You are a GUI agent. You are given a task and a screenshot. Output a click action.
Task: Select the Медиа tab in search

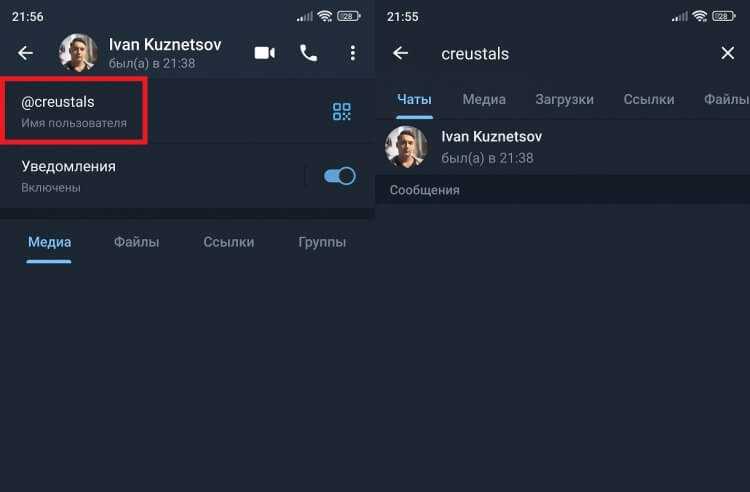[x=484, y=99]
